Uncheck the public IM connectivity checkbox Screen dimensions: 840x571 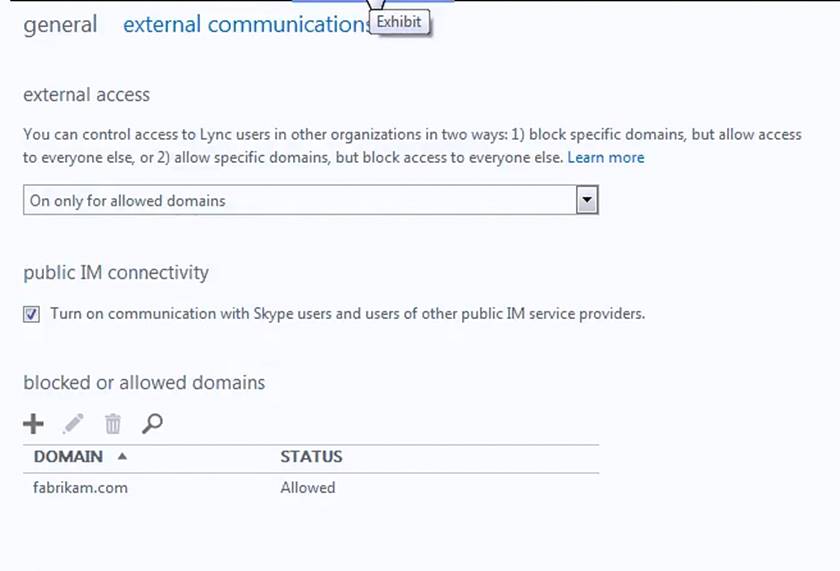[x=32, y=314]
